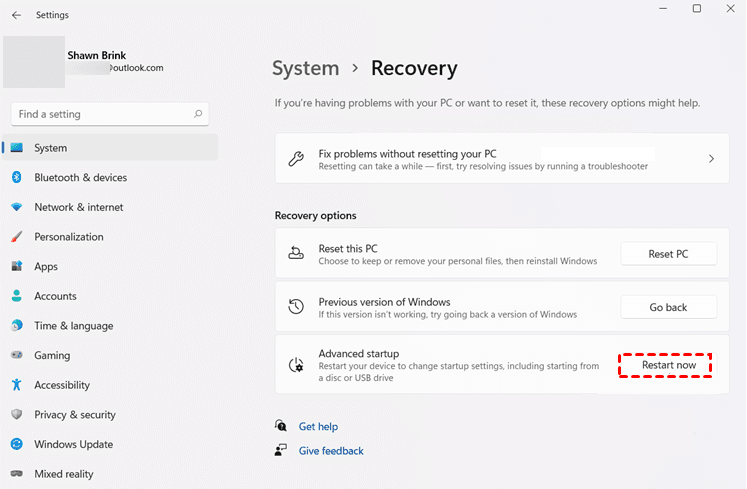747x489 pixels.
Task: Click the Gaming controller icon
Action: click(x=16, y=355)
